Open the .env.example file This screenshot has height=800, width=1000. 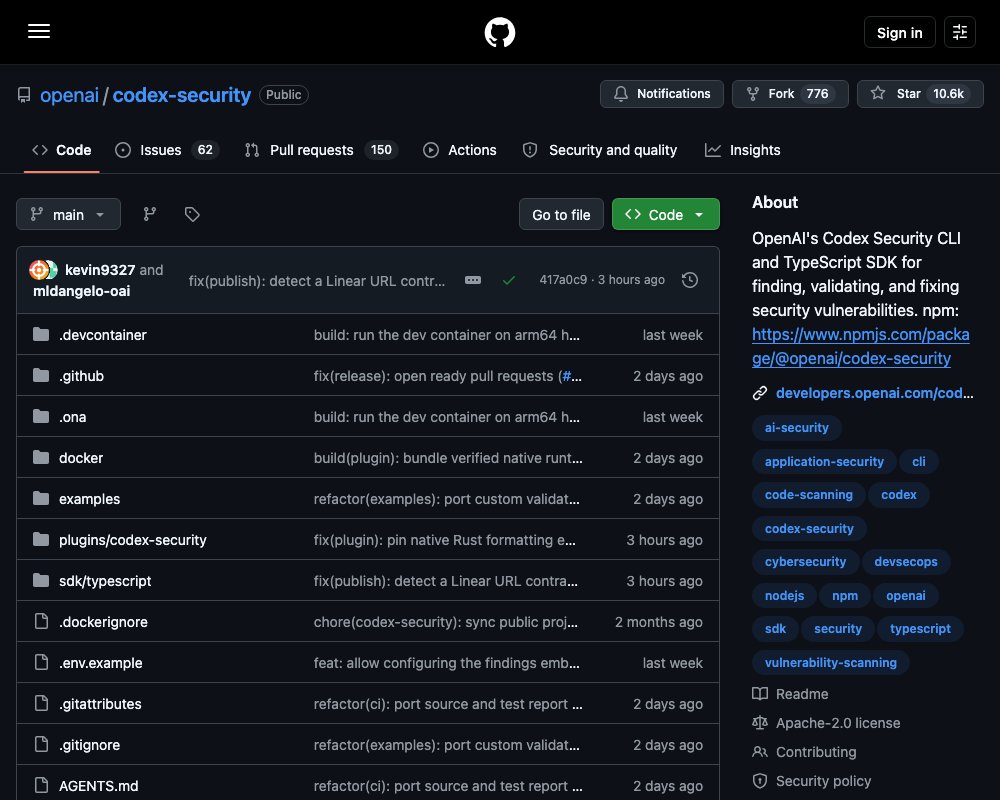point(101,663)
